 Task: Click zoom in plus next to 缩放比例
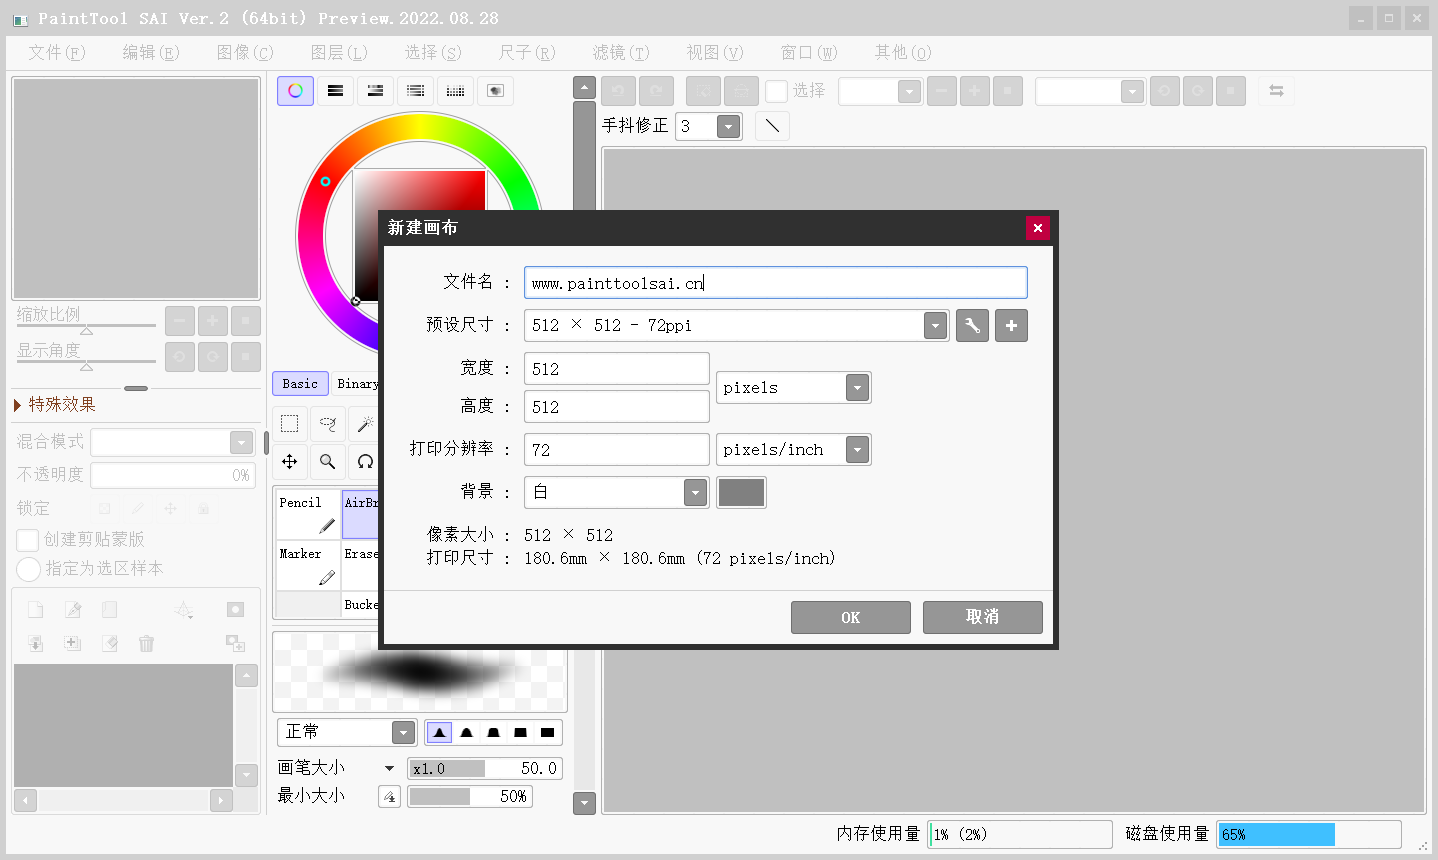click(213, 321)
